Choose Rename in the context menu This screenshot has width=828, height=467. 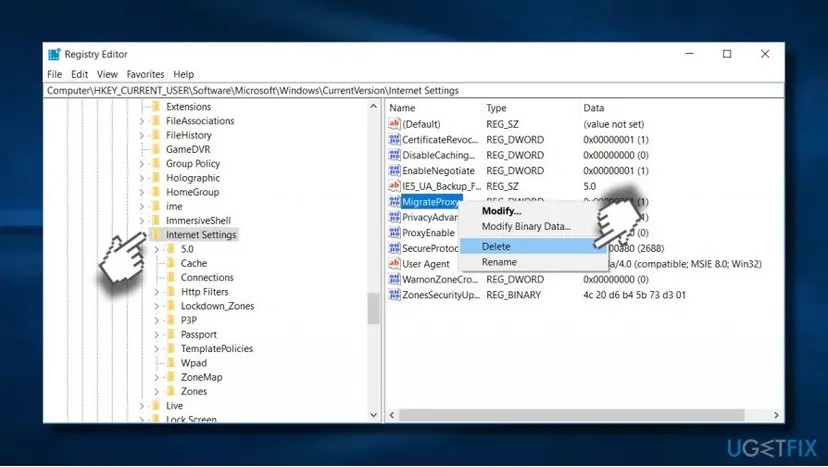click(x=532, y=262)
